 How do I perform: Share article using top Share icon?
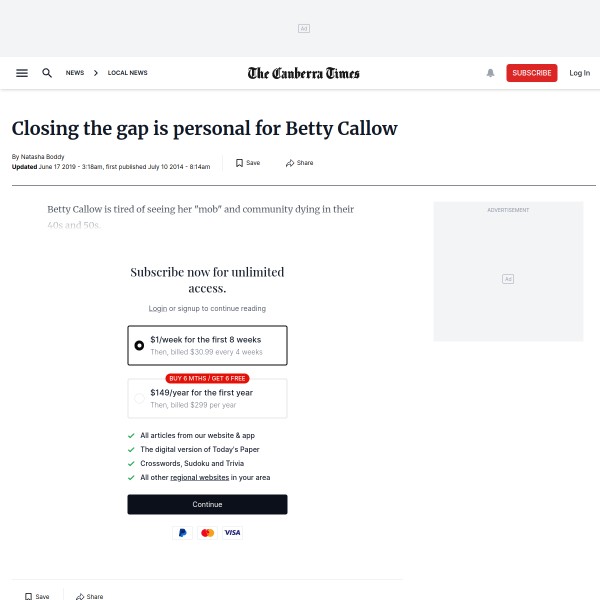point(290,163)
